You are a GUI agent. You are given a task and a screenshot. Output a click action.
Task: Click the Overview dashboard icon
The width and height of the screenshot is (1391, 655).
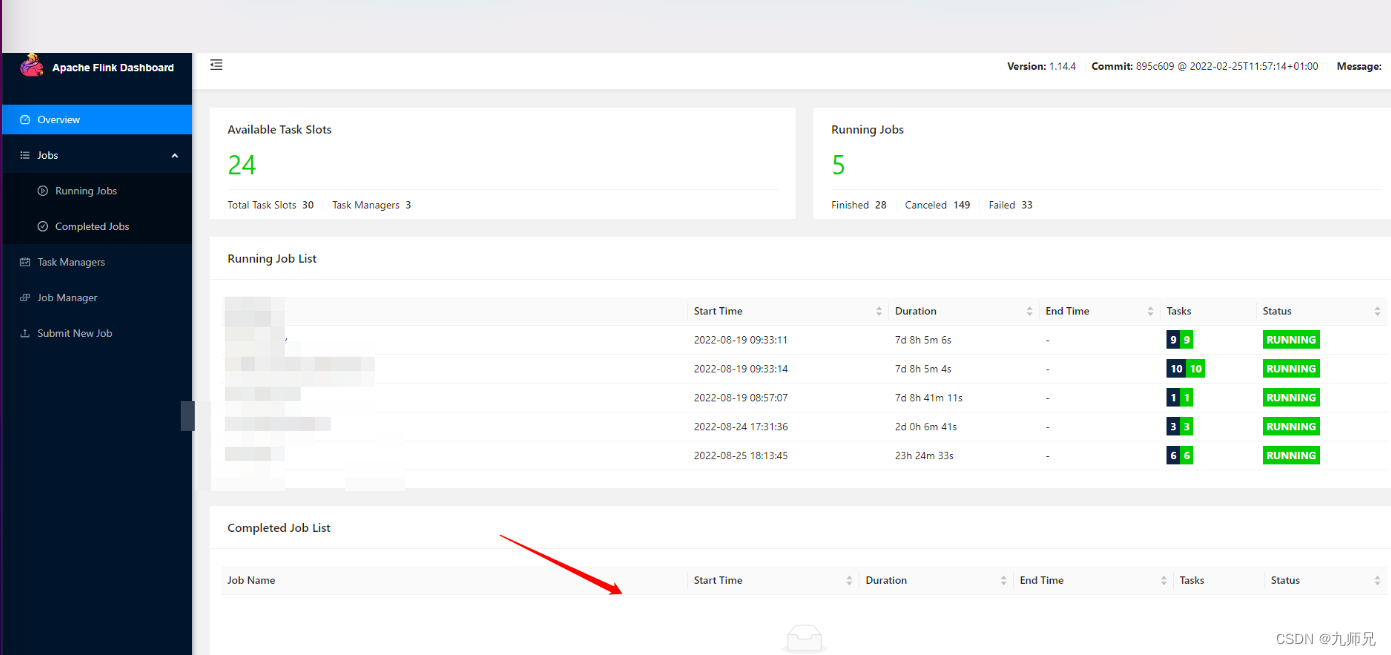(26, 120)
